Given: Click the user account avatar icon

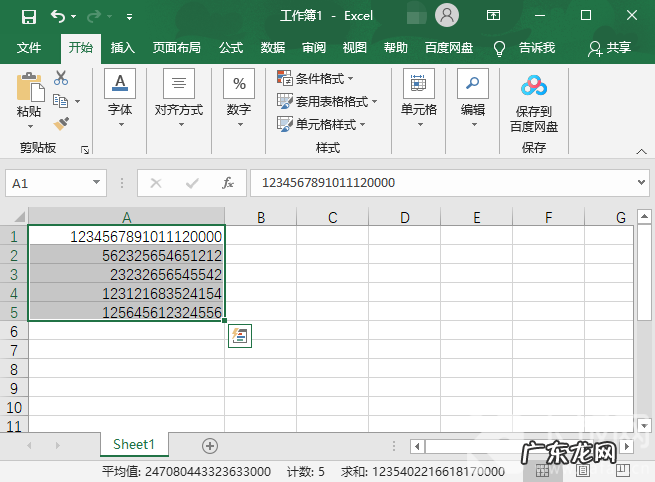Looking at the screenshot, I should click(447, 15).
